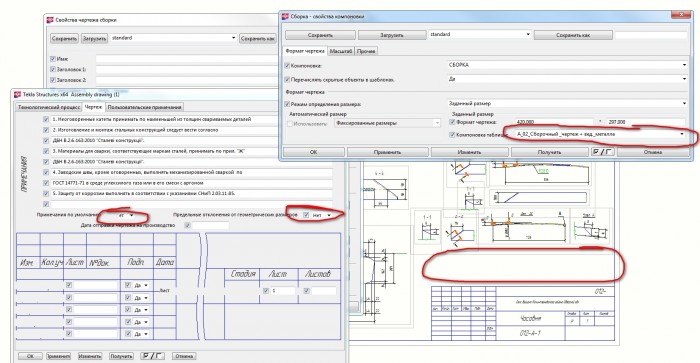Click the toggle-all checkmarks button in the layout properties dialog

602,152
